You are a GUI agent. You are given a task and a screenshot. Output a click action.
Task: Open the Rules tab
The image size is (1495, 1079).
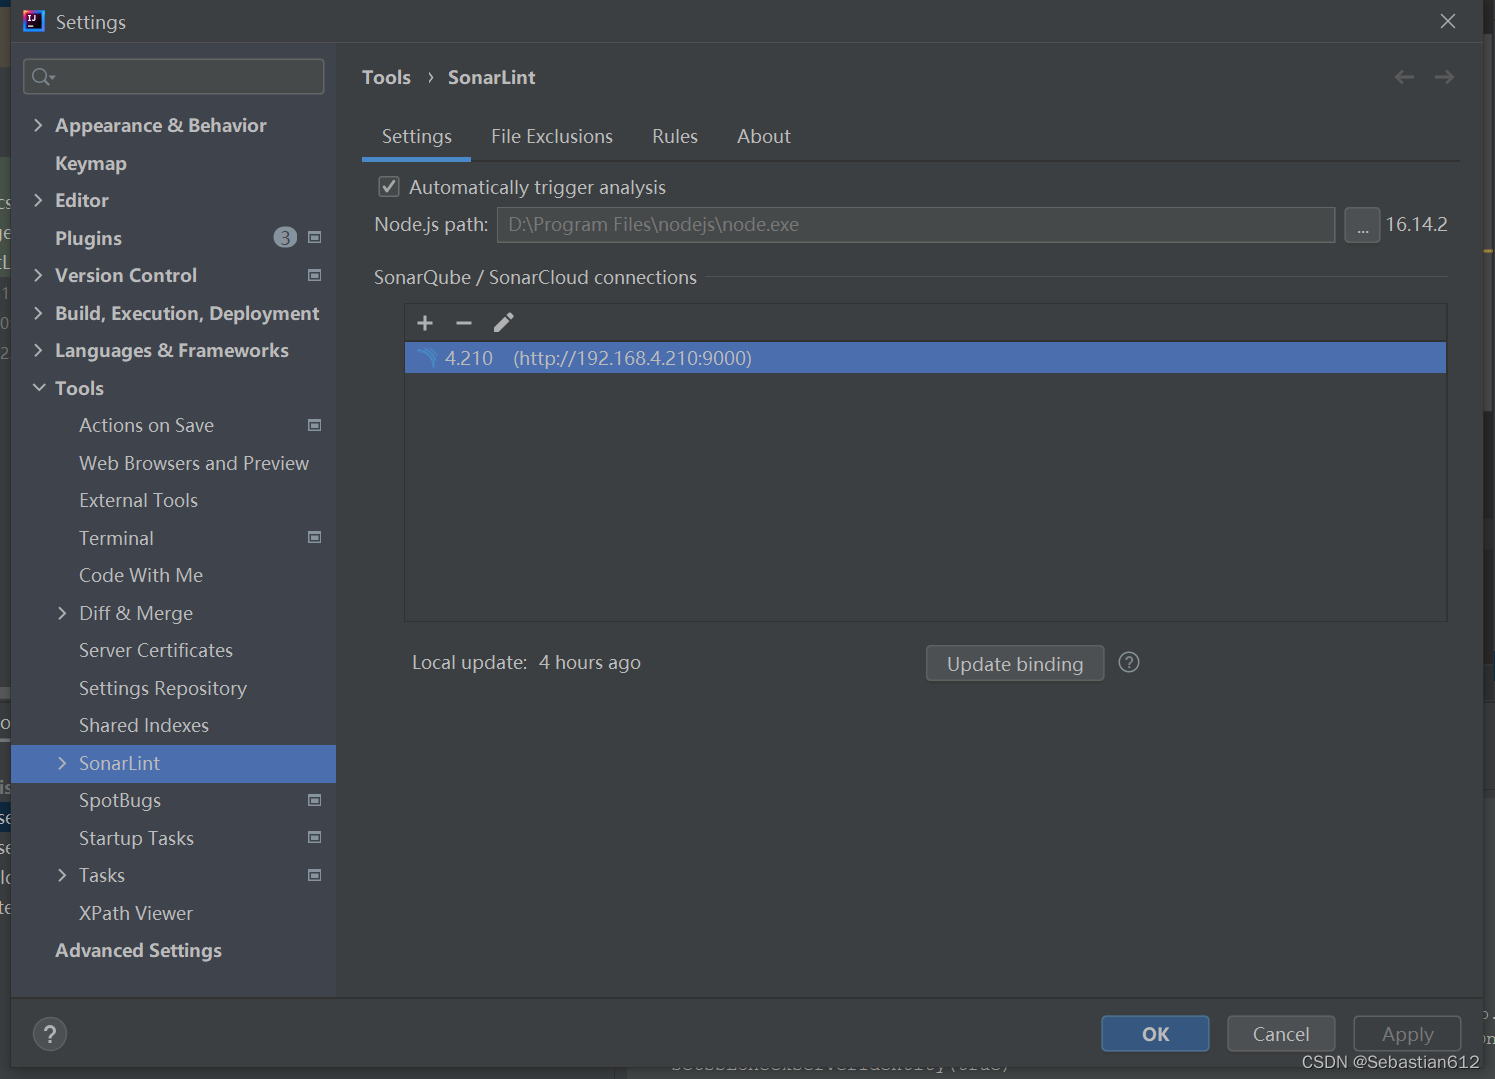675,137
